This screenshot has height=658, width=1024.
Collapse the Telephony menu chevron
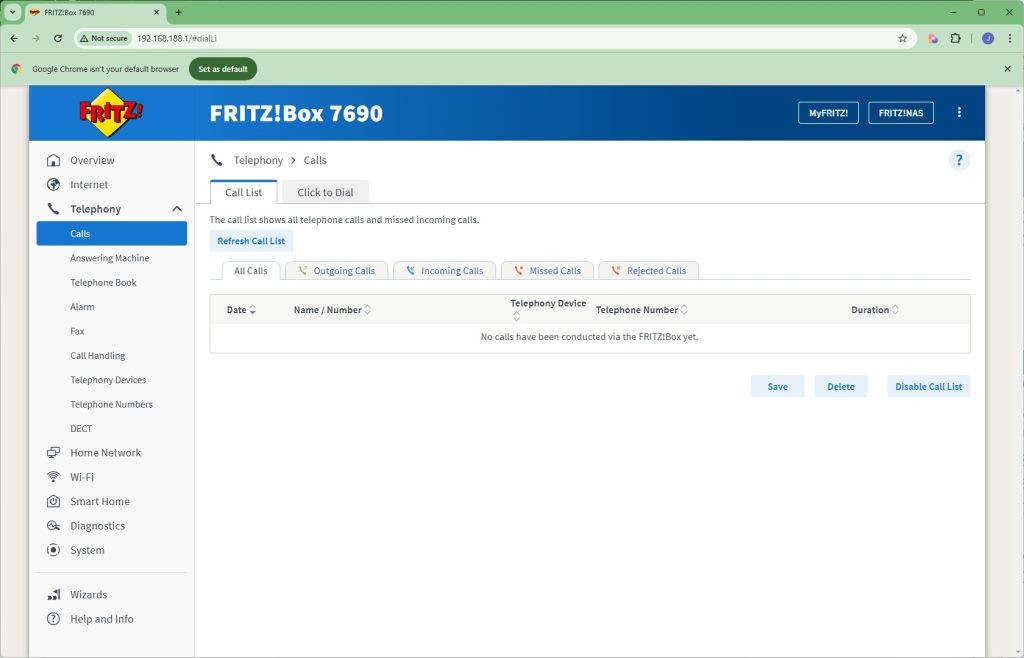pos(177,209)
